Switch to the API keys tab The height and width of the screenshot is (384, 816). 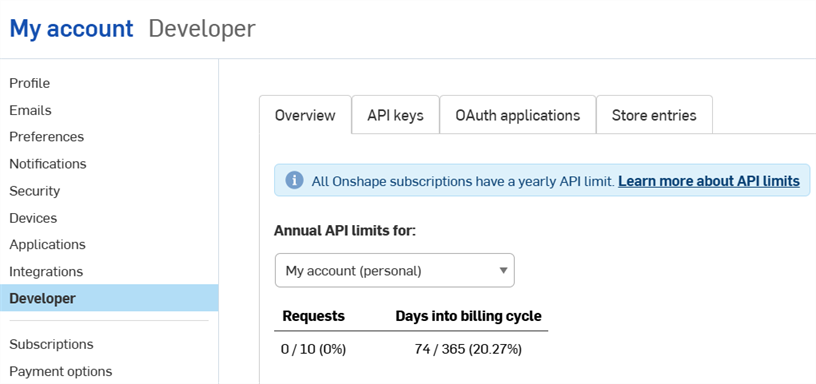pos(396,115)
